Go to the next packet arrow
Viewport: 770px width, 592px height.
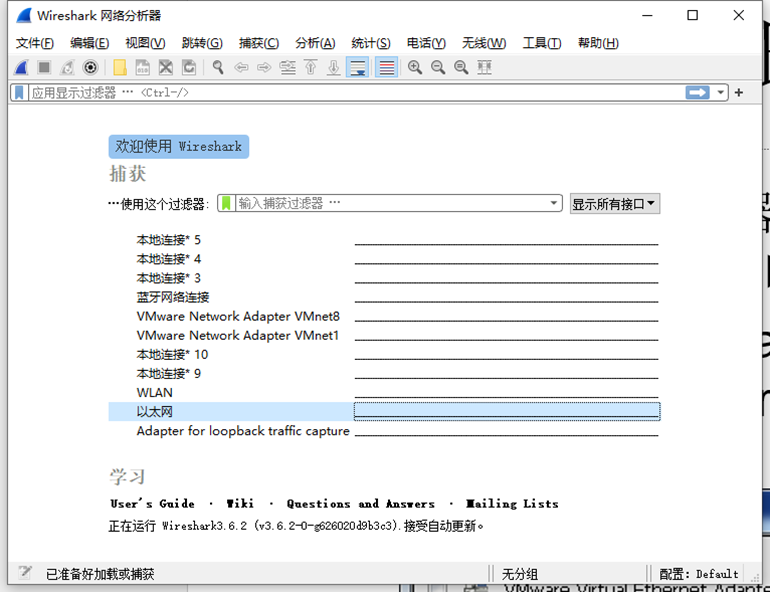(x=264, y=67)
